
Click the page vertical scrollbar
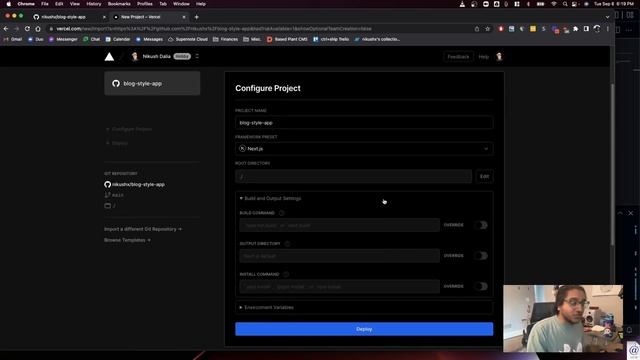pos(612,163)
